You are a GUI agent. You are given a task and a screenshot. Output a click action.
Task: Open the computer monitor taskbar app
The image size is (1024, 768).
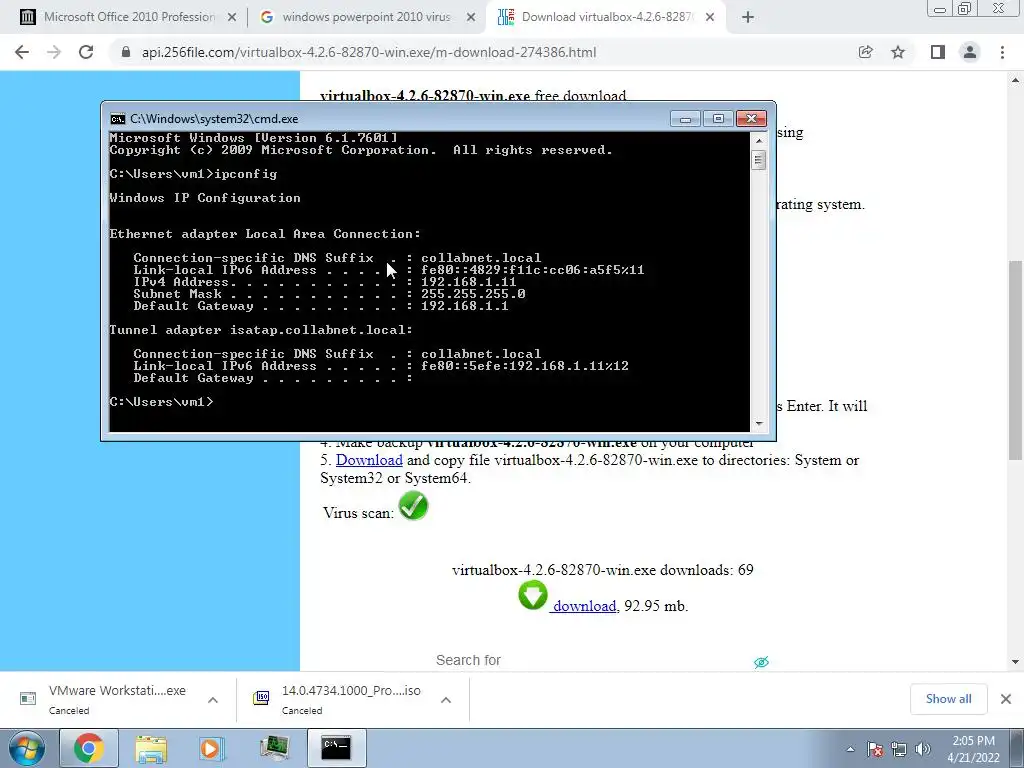point(274,748)
